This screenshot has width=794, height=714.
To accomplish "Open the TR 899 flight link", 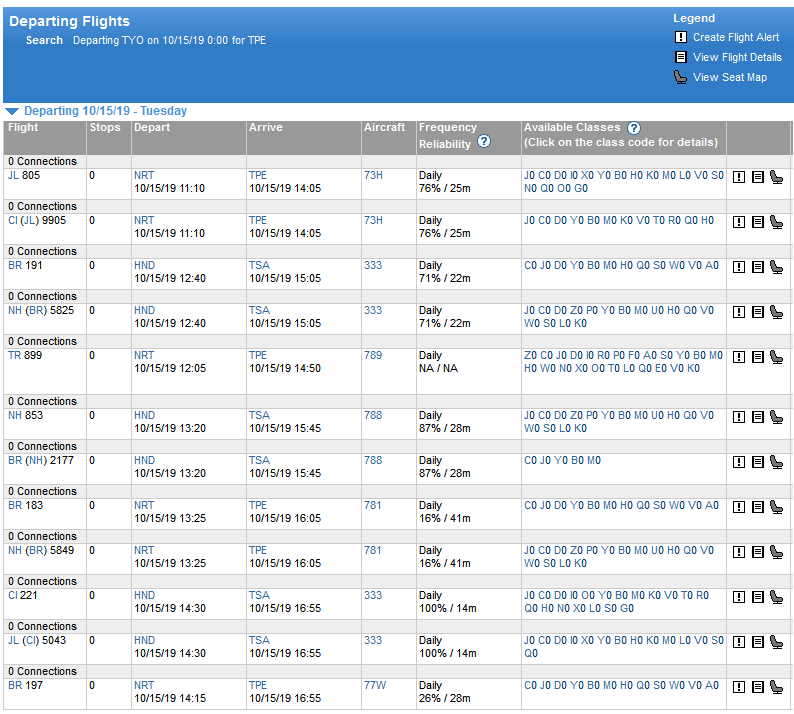I will point(25,355).
